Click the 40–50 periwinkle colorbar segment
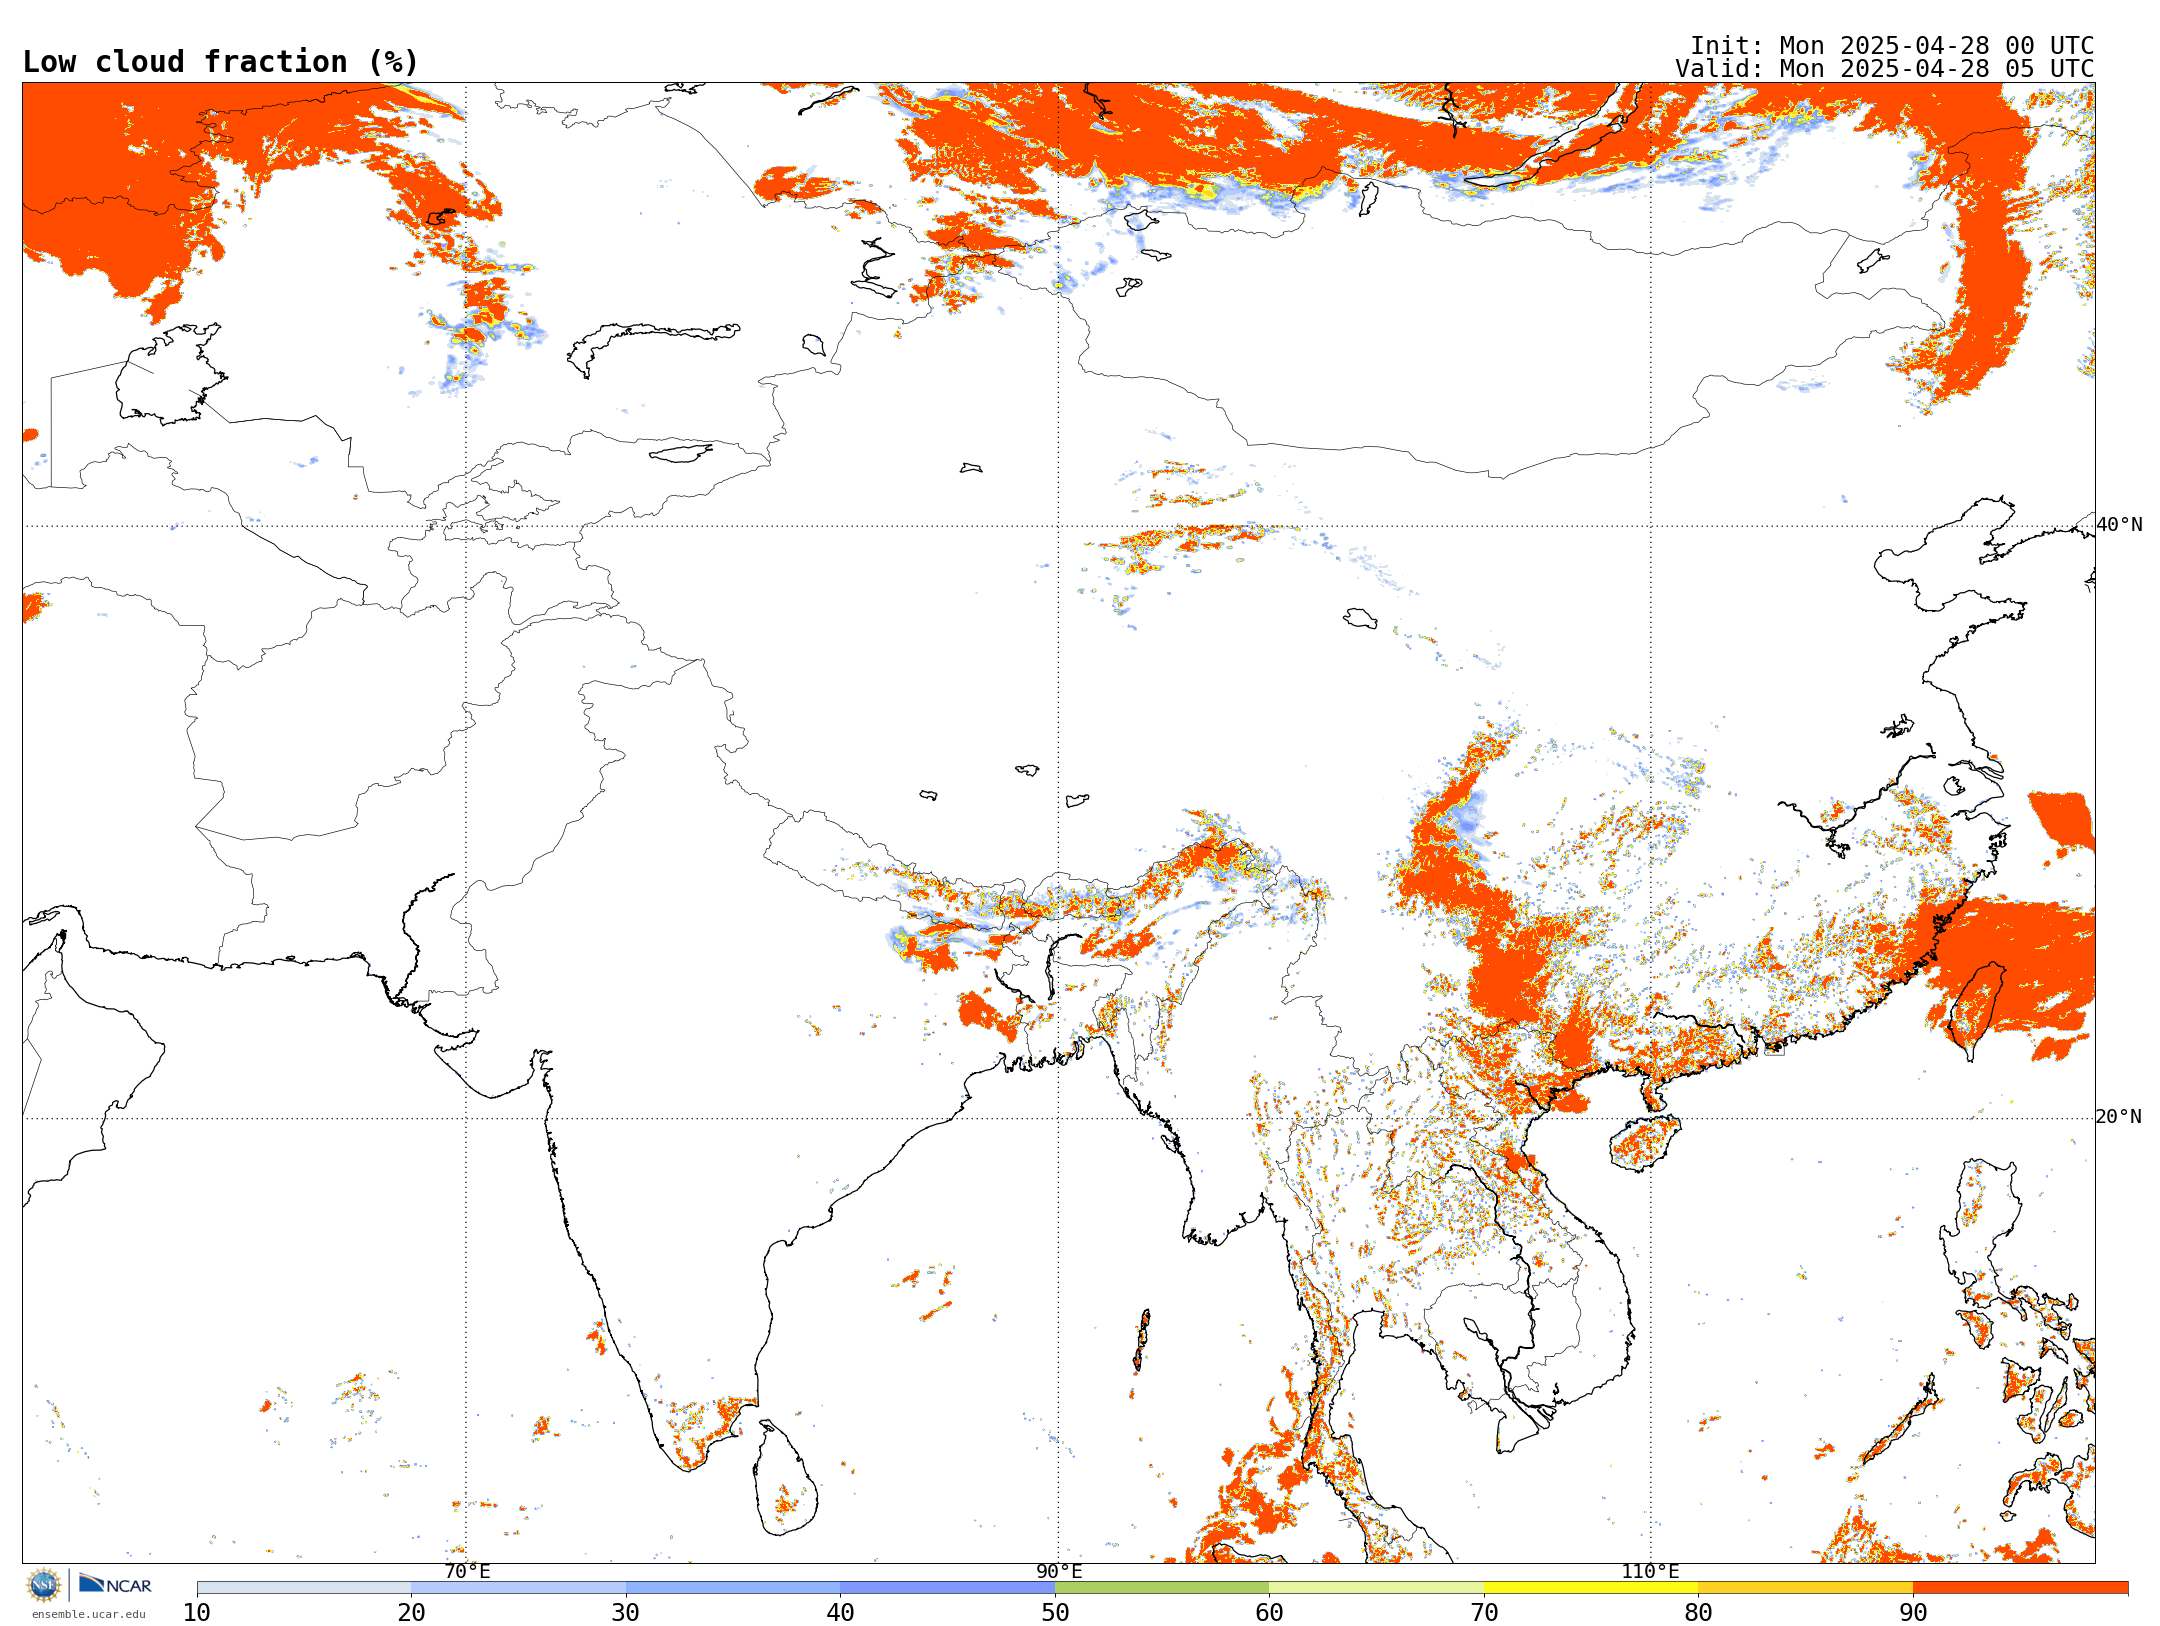 [947, 1588]
